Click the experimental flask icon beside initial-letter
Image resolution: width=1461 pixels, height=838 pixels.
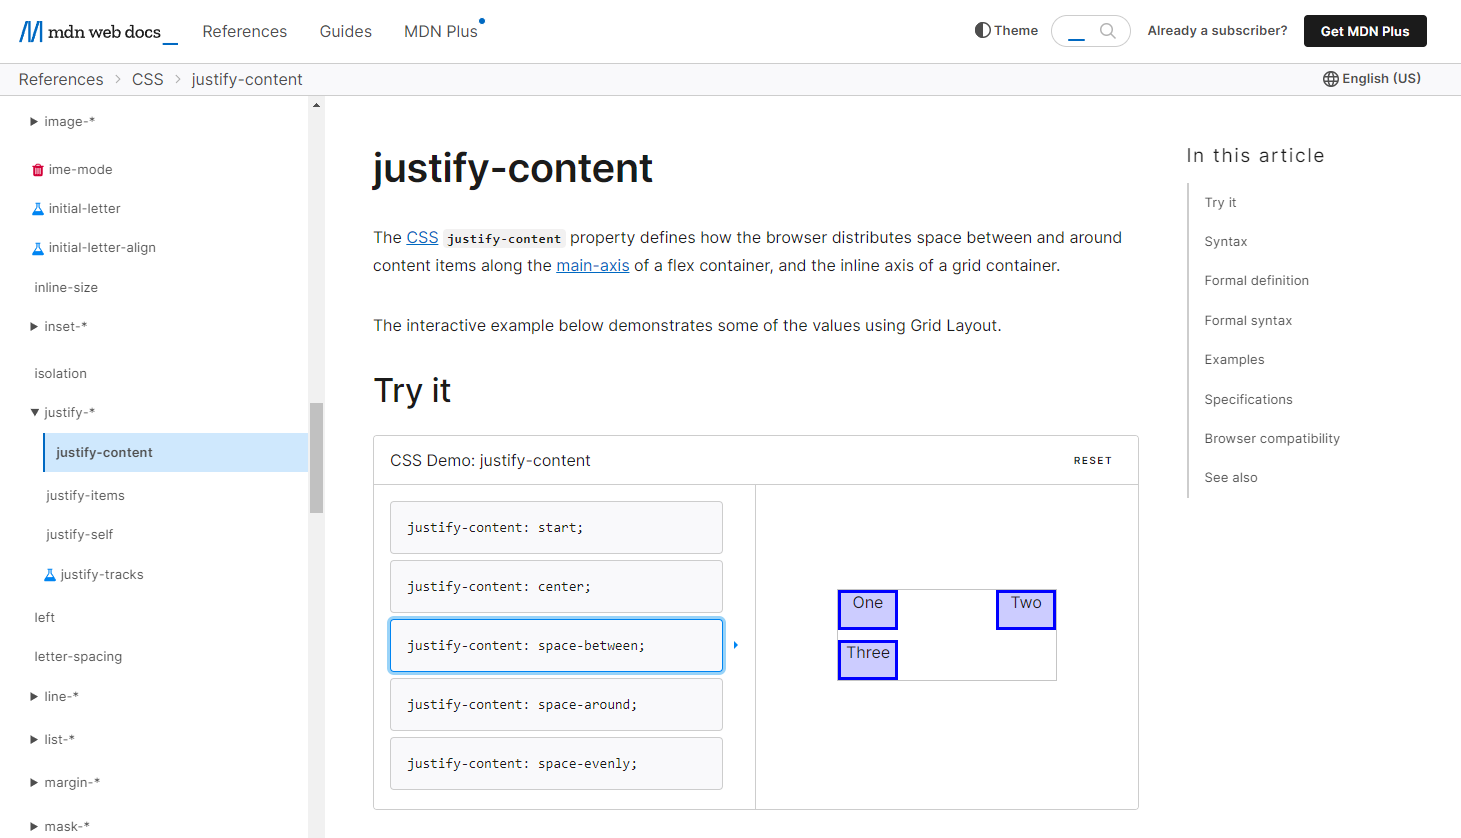(37, 208)
